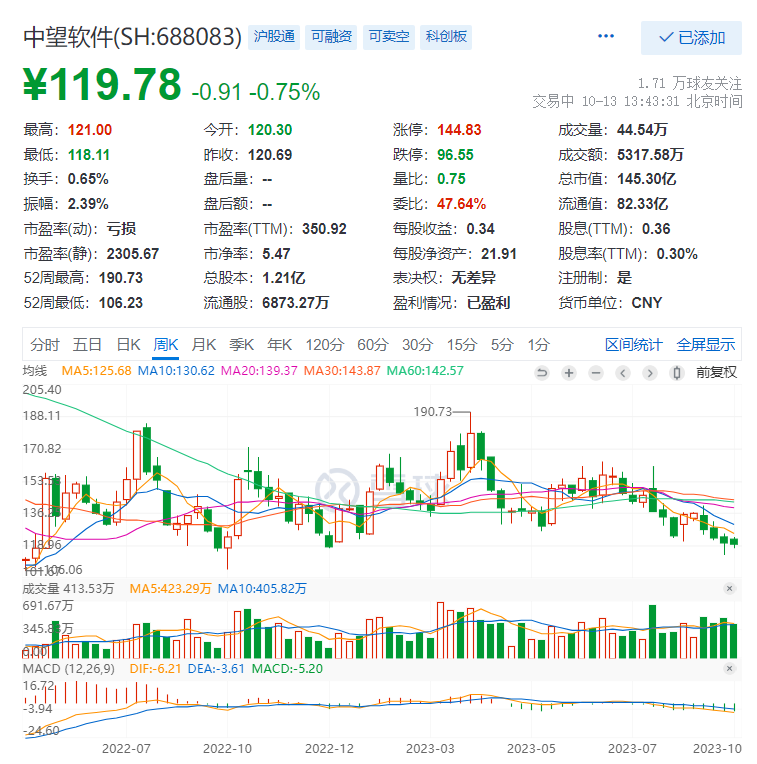
Task: Click the 已添加 watchlist button
Action: (x=691, y=38)
